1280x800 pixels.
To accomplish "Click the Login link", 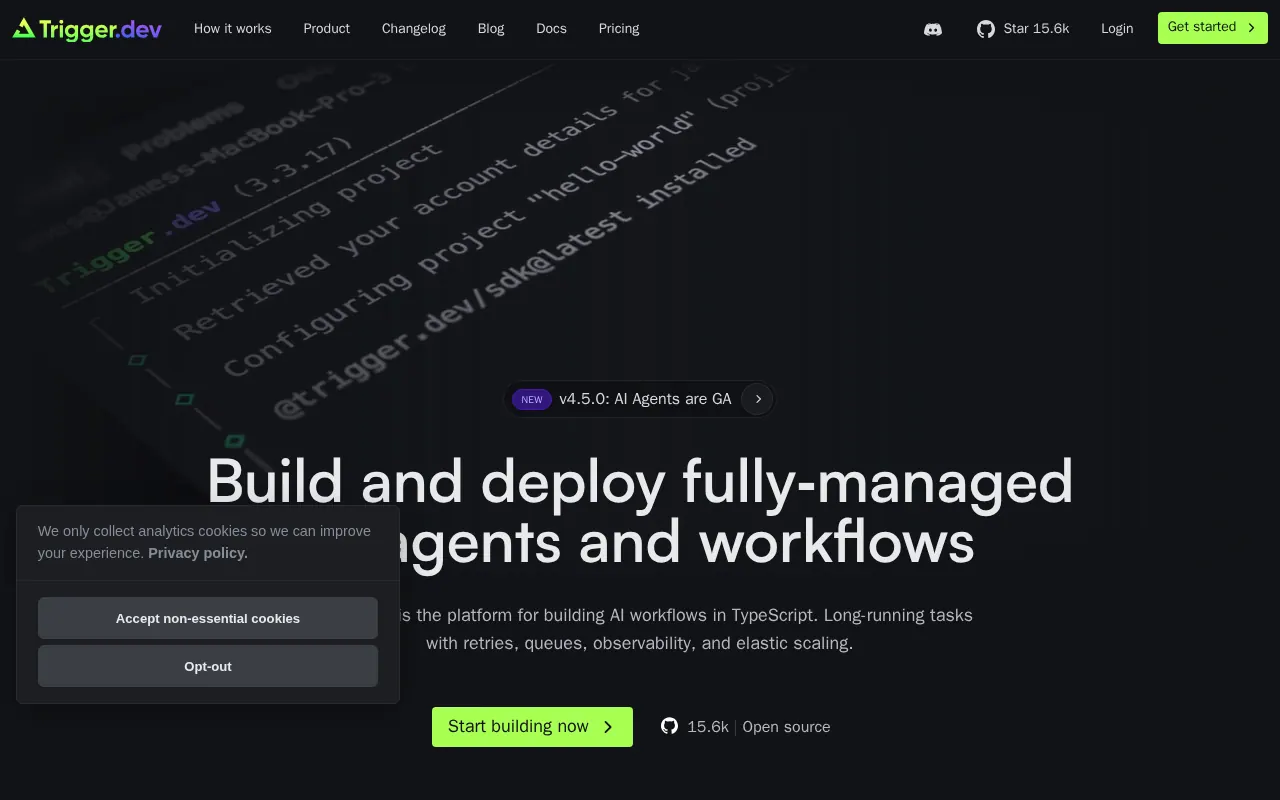I will click(1117, 29).
